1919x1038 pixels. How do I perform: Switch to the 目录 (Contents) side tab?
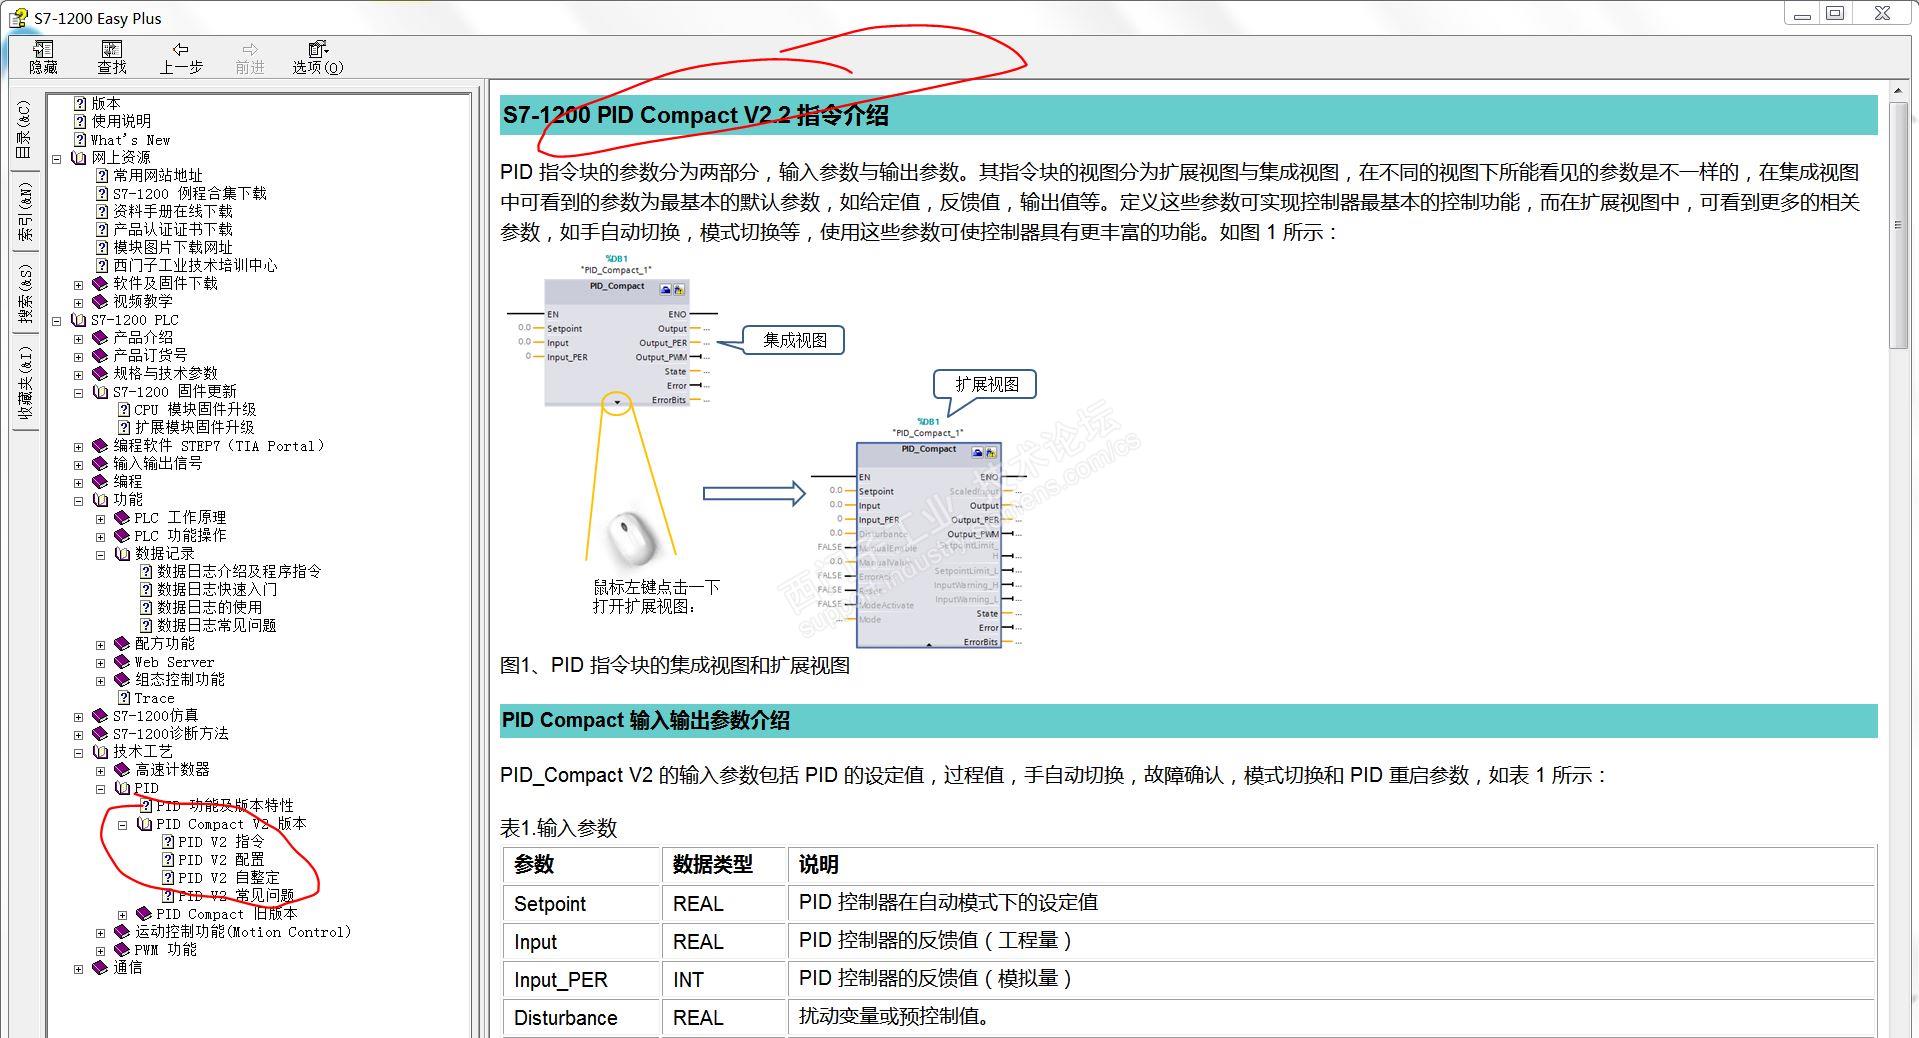click(25, 130)
